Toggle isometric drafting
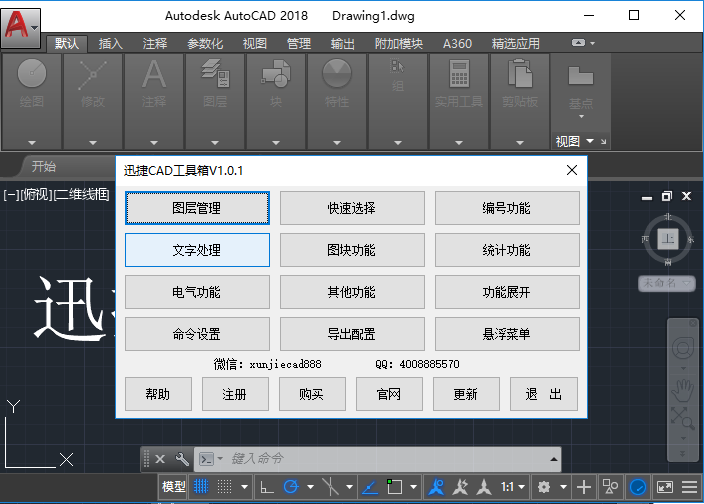704x504 pixels. point(330,487)
